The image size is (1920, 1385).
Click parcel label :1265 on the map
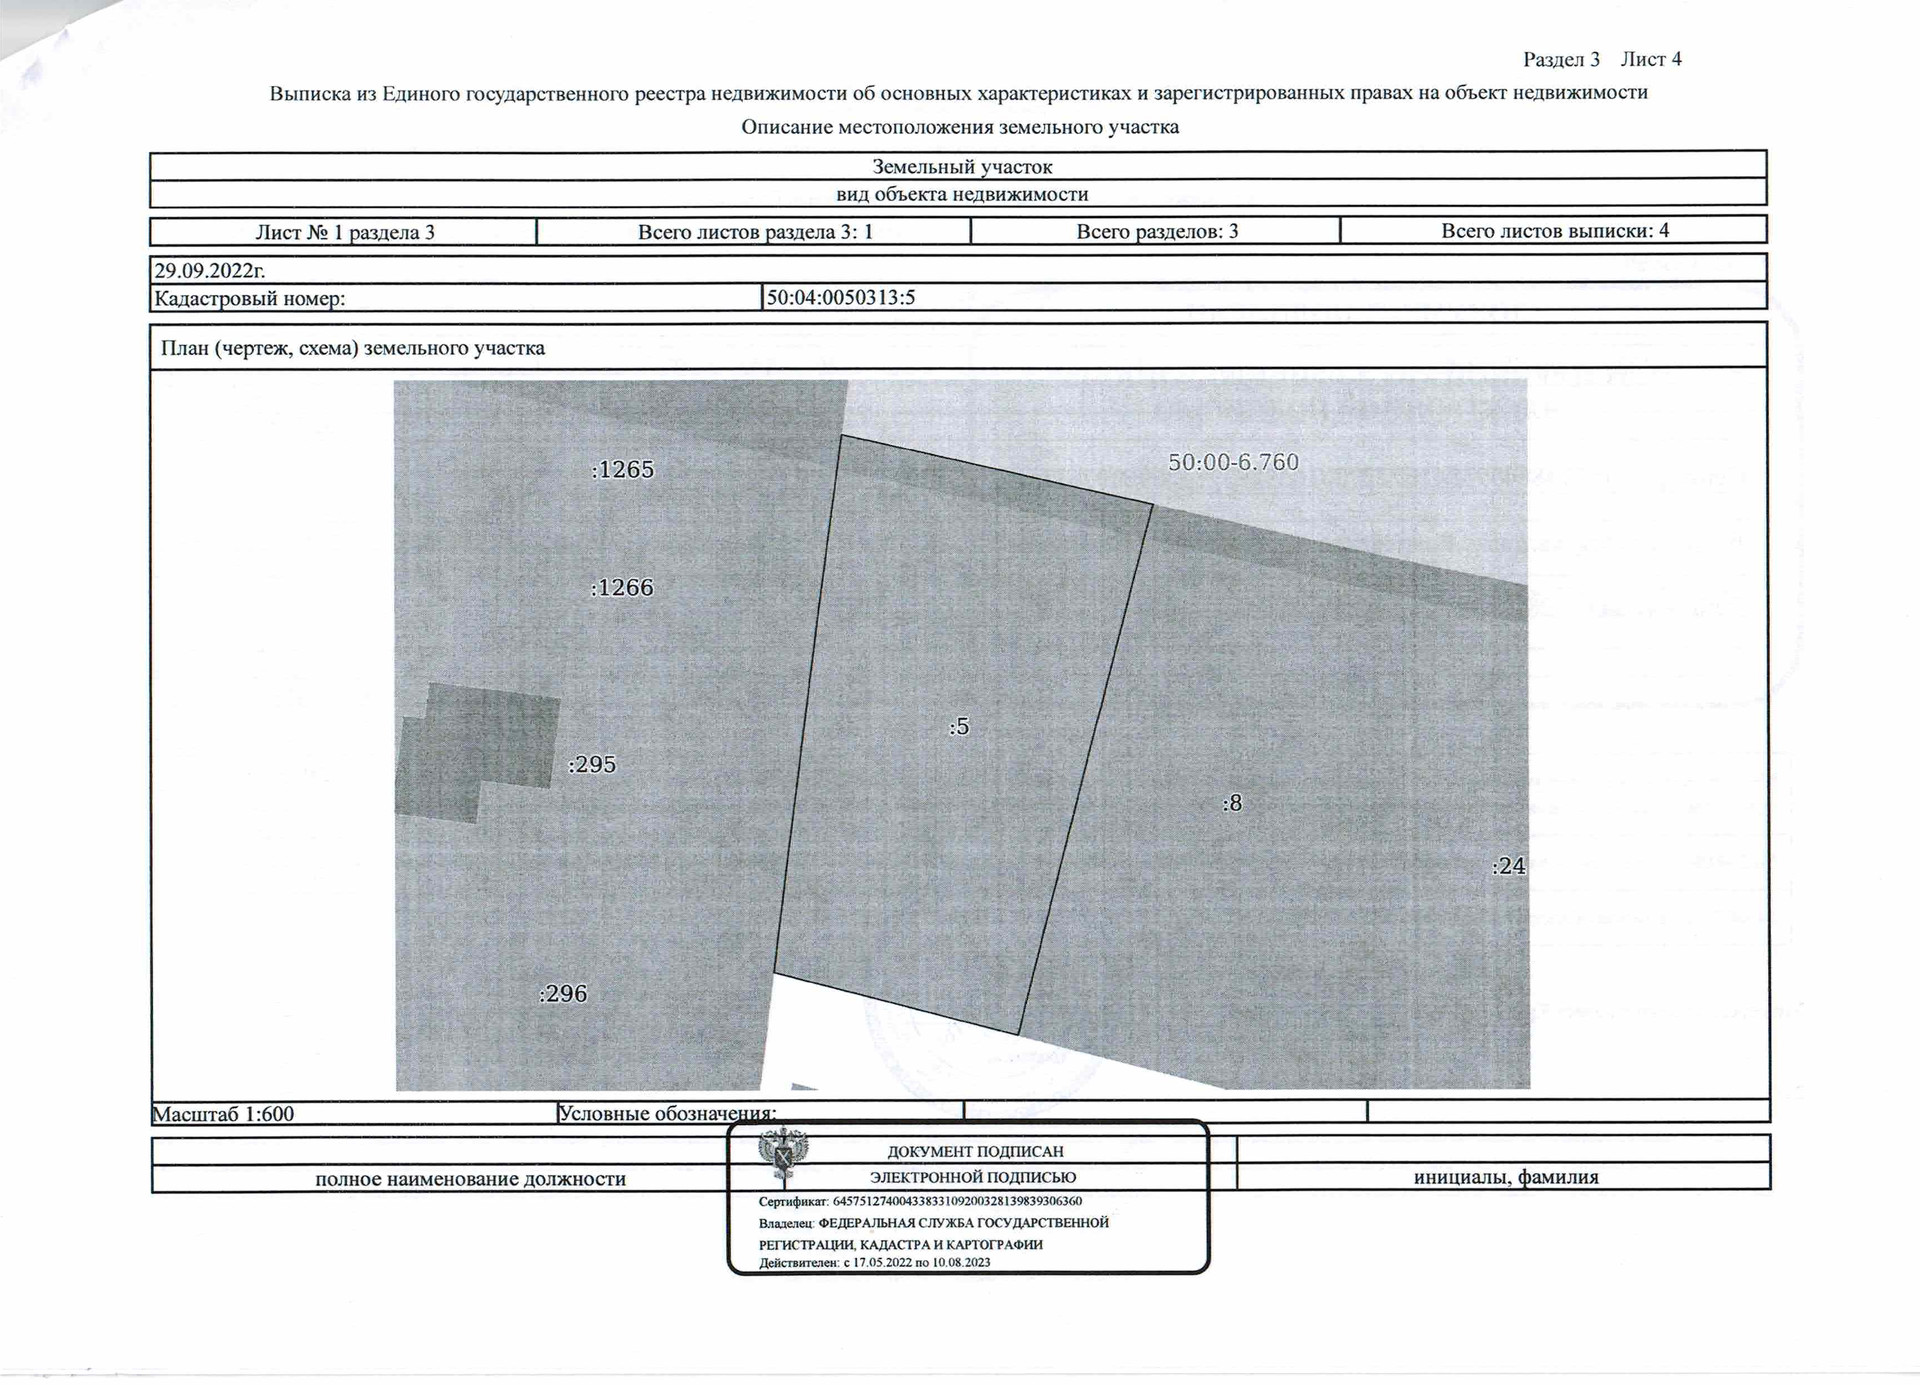(x=622, y=469)
